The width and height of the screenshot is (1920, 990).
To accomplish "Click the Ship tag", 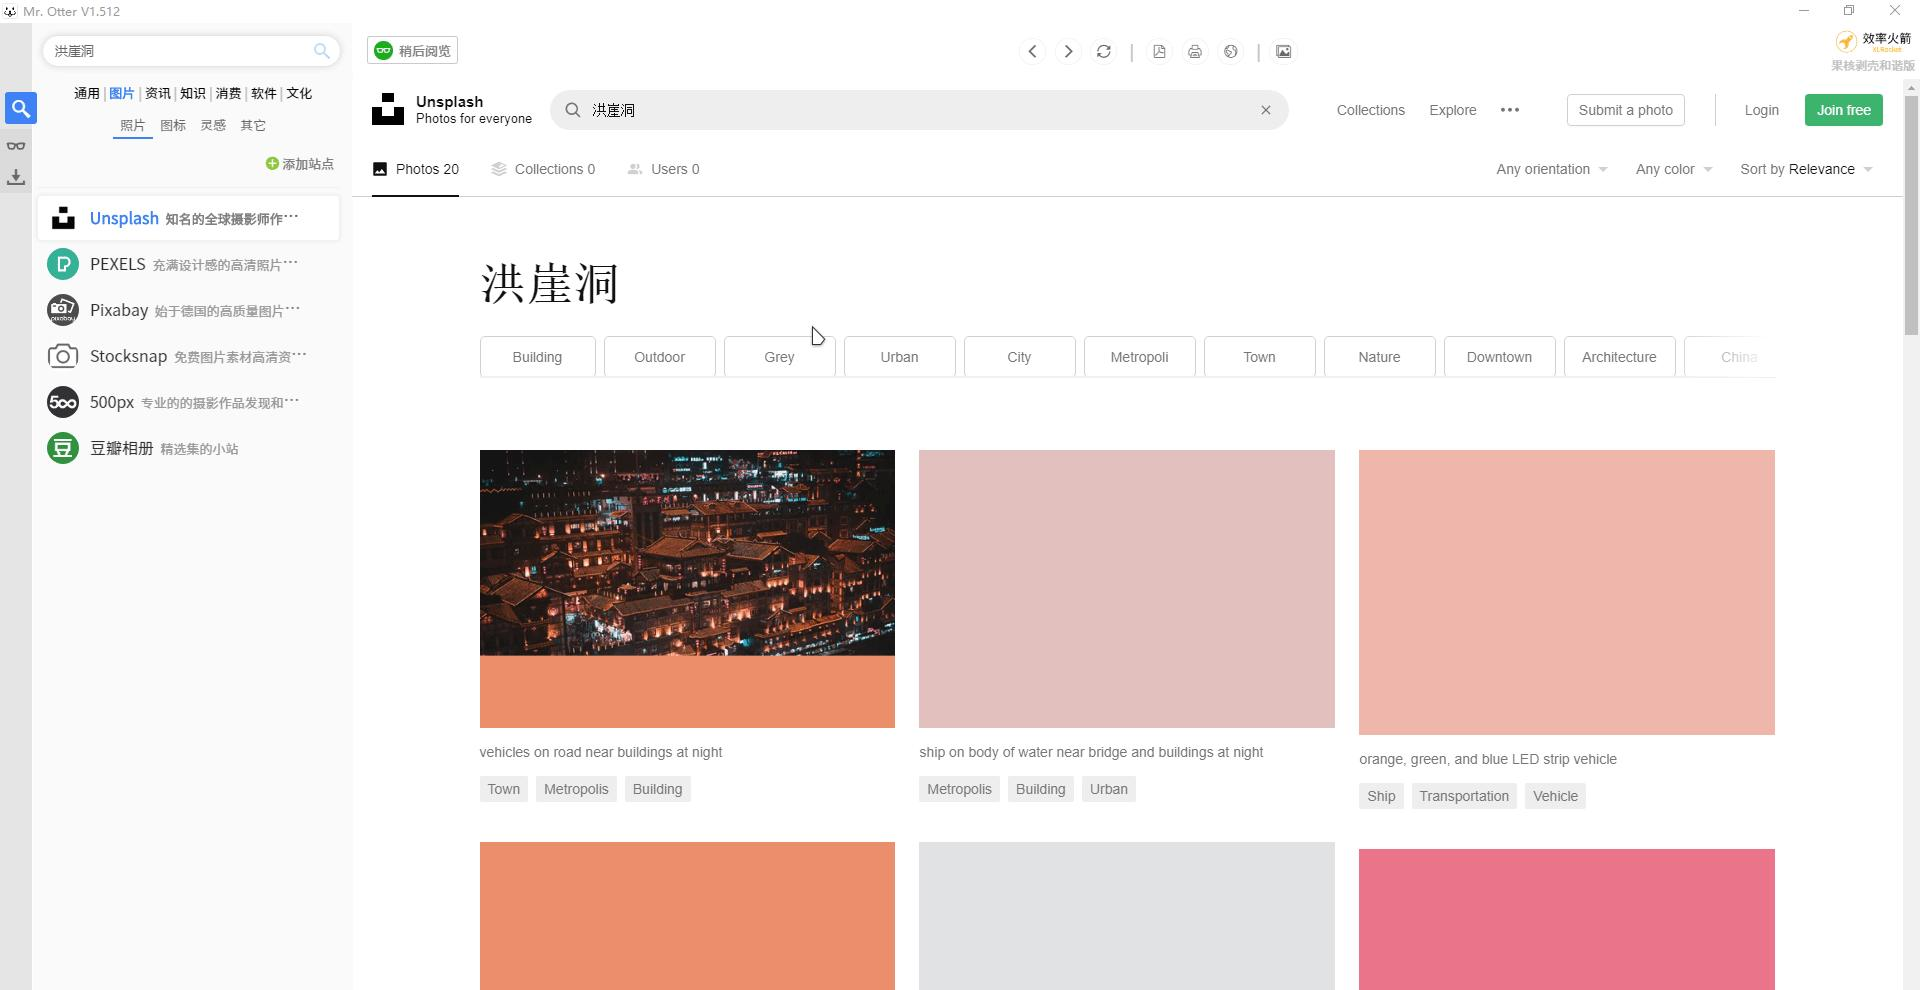I will [x=1381, y=796].
